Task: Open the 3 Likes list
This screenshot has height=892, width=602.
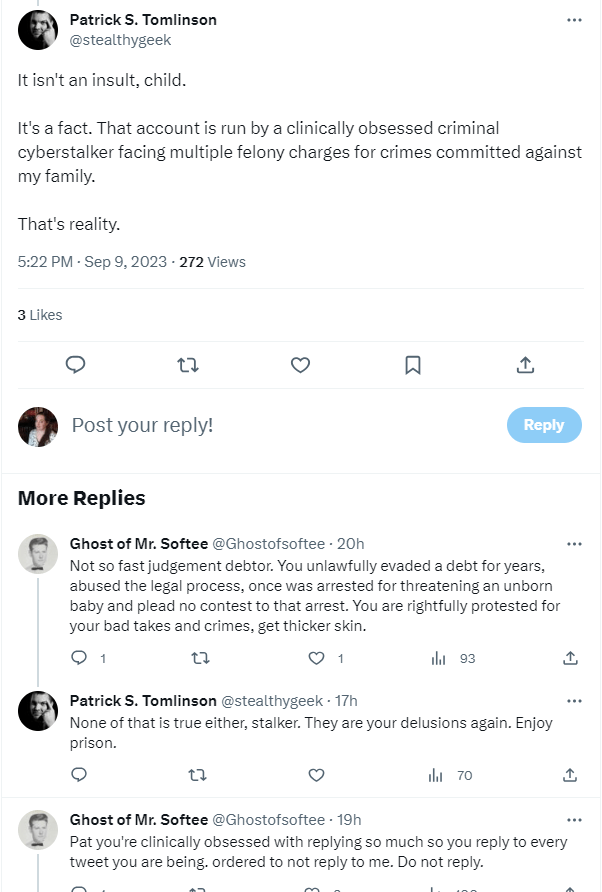Action: 40,315
